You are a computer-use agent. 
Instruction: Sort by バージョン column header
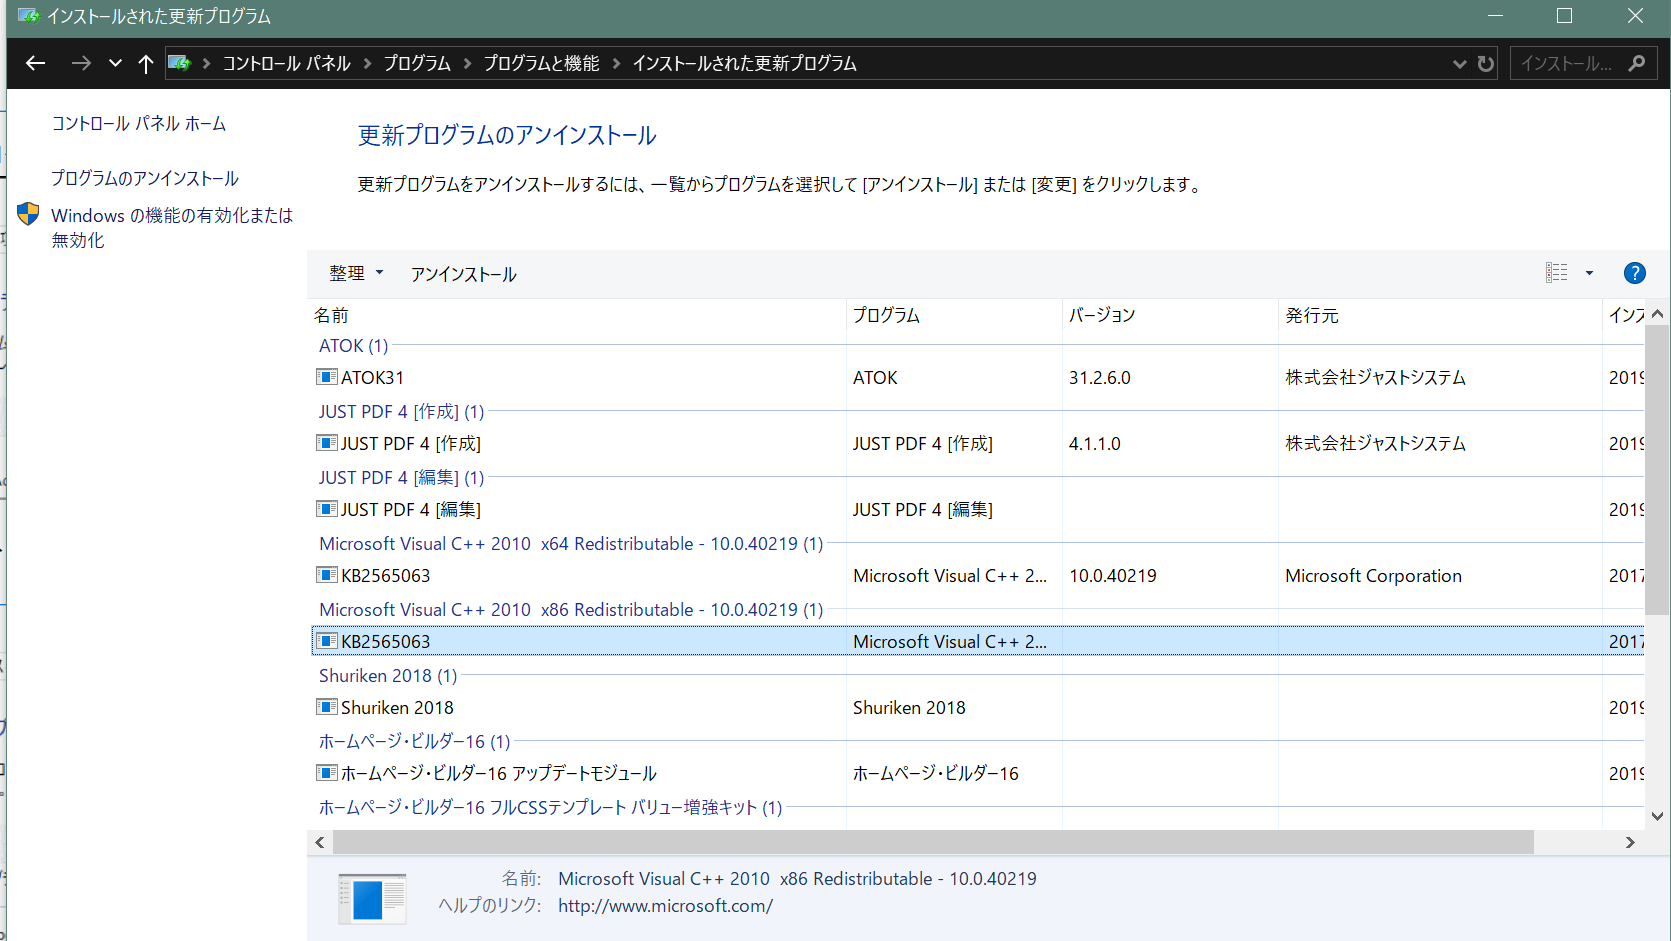coord(1170,315)
